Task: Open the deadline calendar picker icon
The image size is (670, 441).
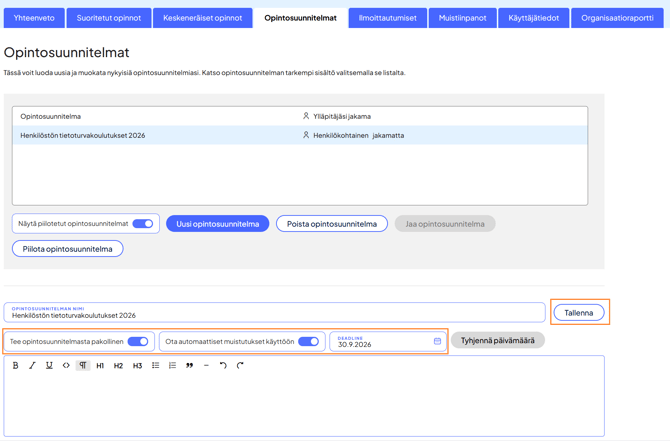Action: tap(437, 342)
